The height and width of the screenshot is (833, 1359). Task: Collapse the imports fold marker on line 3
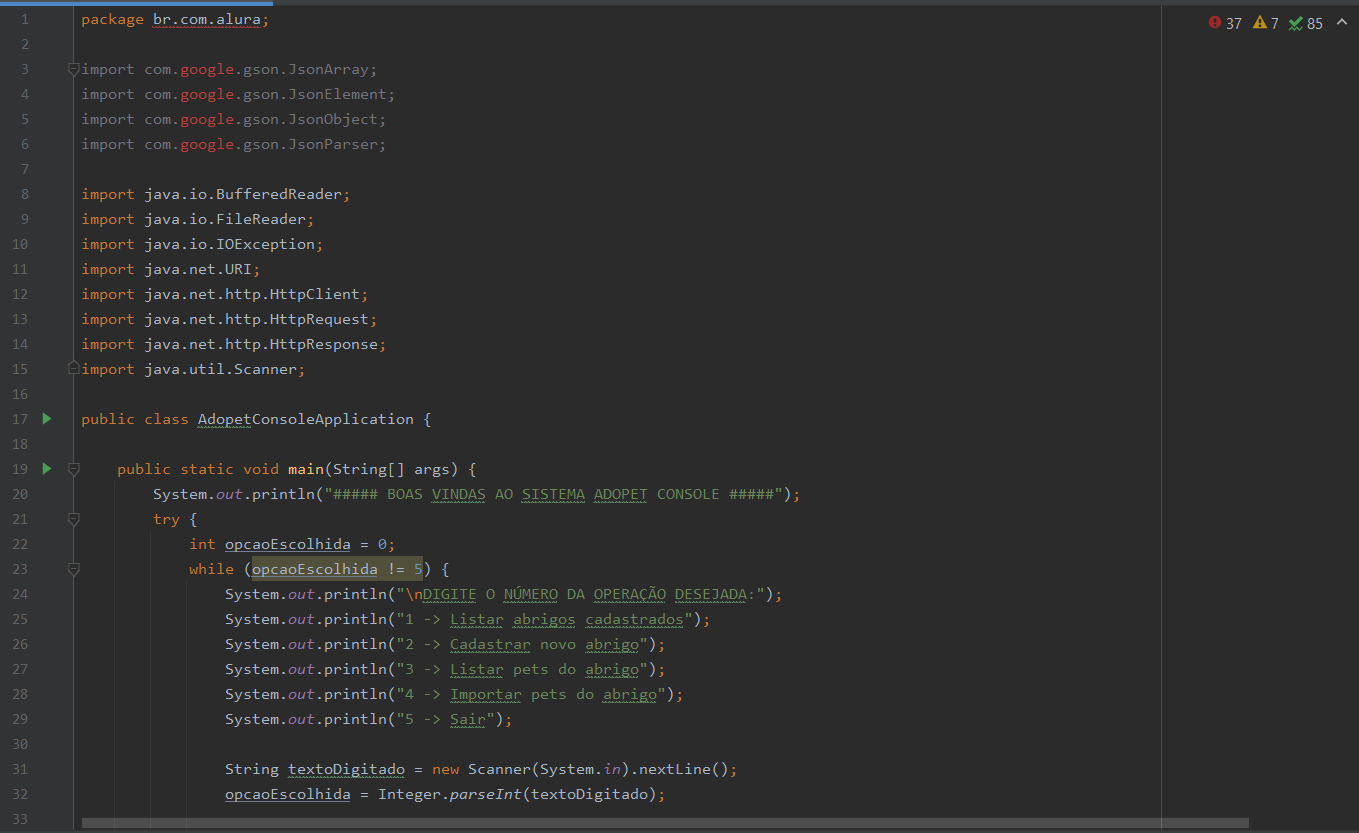pos(73,69)
